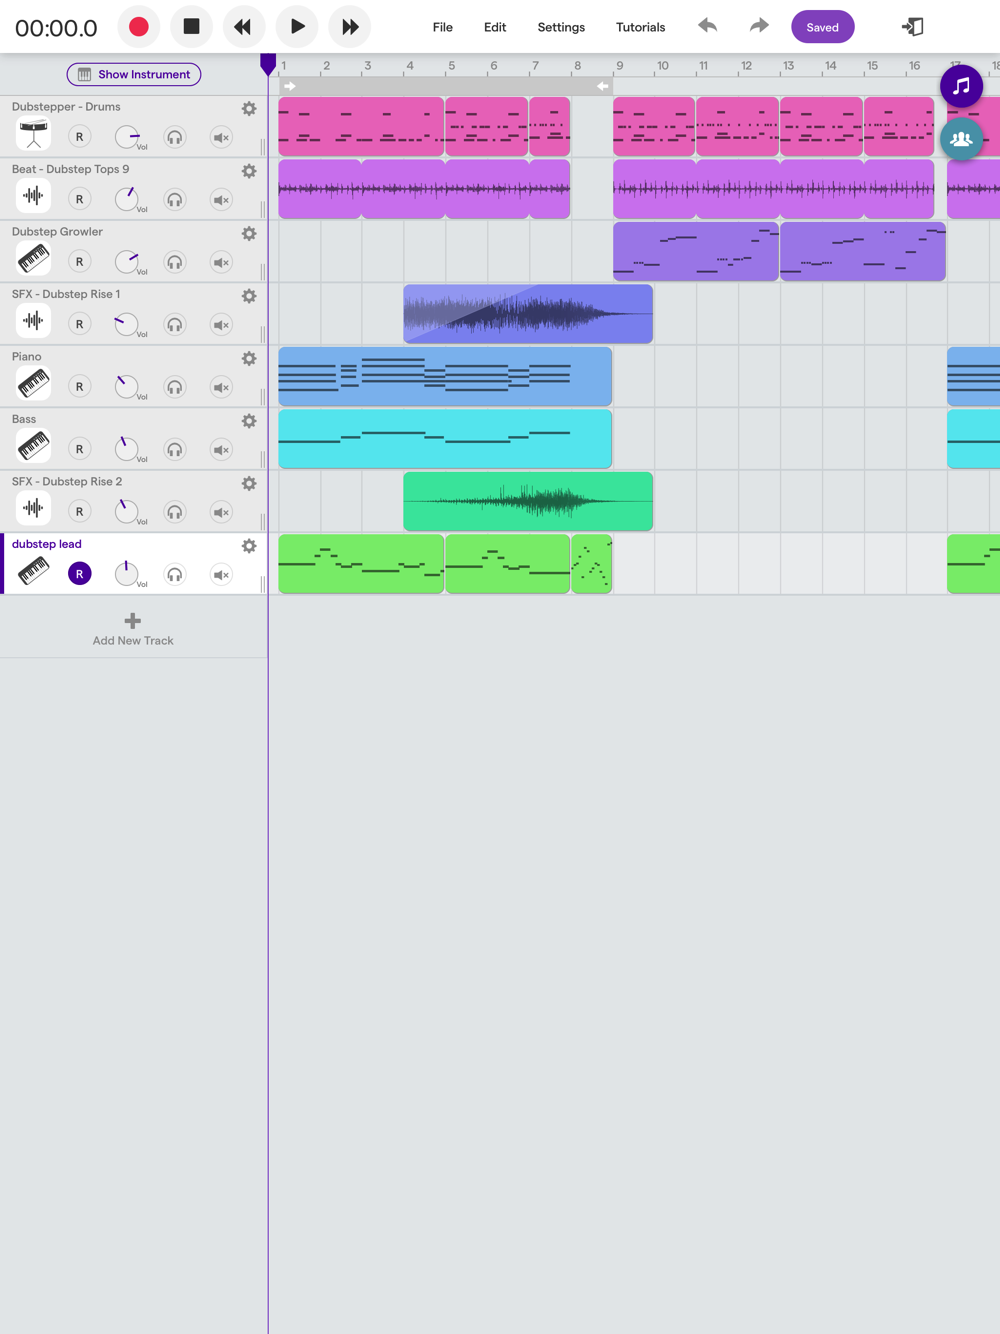Viewport: 1000px width, 1334px height.
Task: Click the 00:00.0 time display
Action: tap(56, 28)
